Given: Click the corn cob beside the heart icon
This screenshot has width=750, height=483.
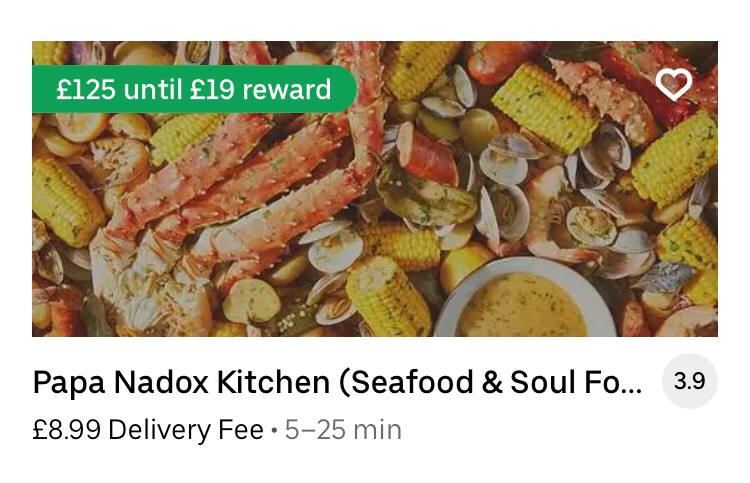Looking at the screenshot, I should [x=545, y=108].
